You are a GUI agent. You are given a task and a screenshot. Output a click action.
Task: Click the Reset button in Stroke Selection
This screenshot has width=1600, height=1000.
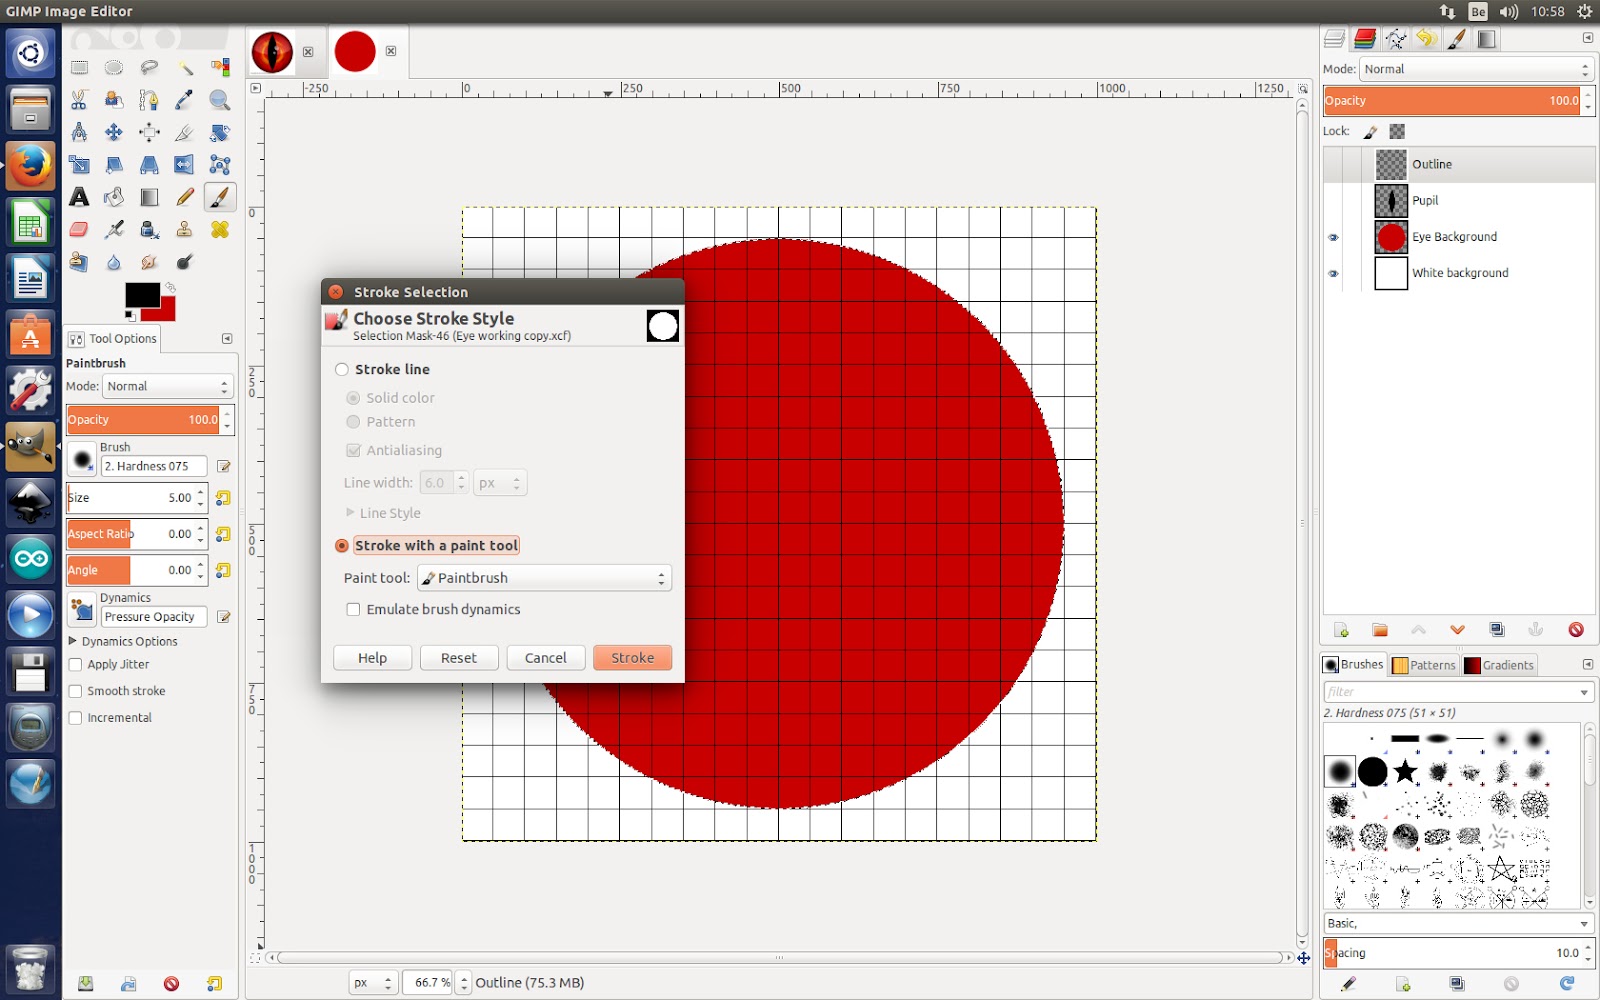tap(459, 657)
